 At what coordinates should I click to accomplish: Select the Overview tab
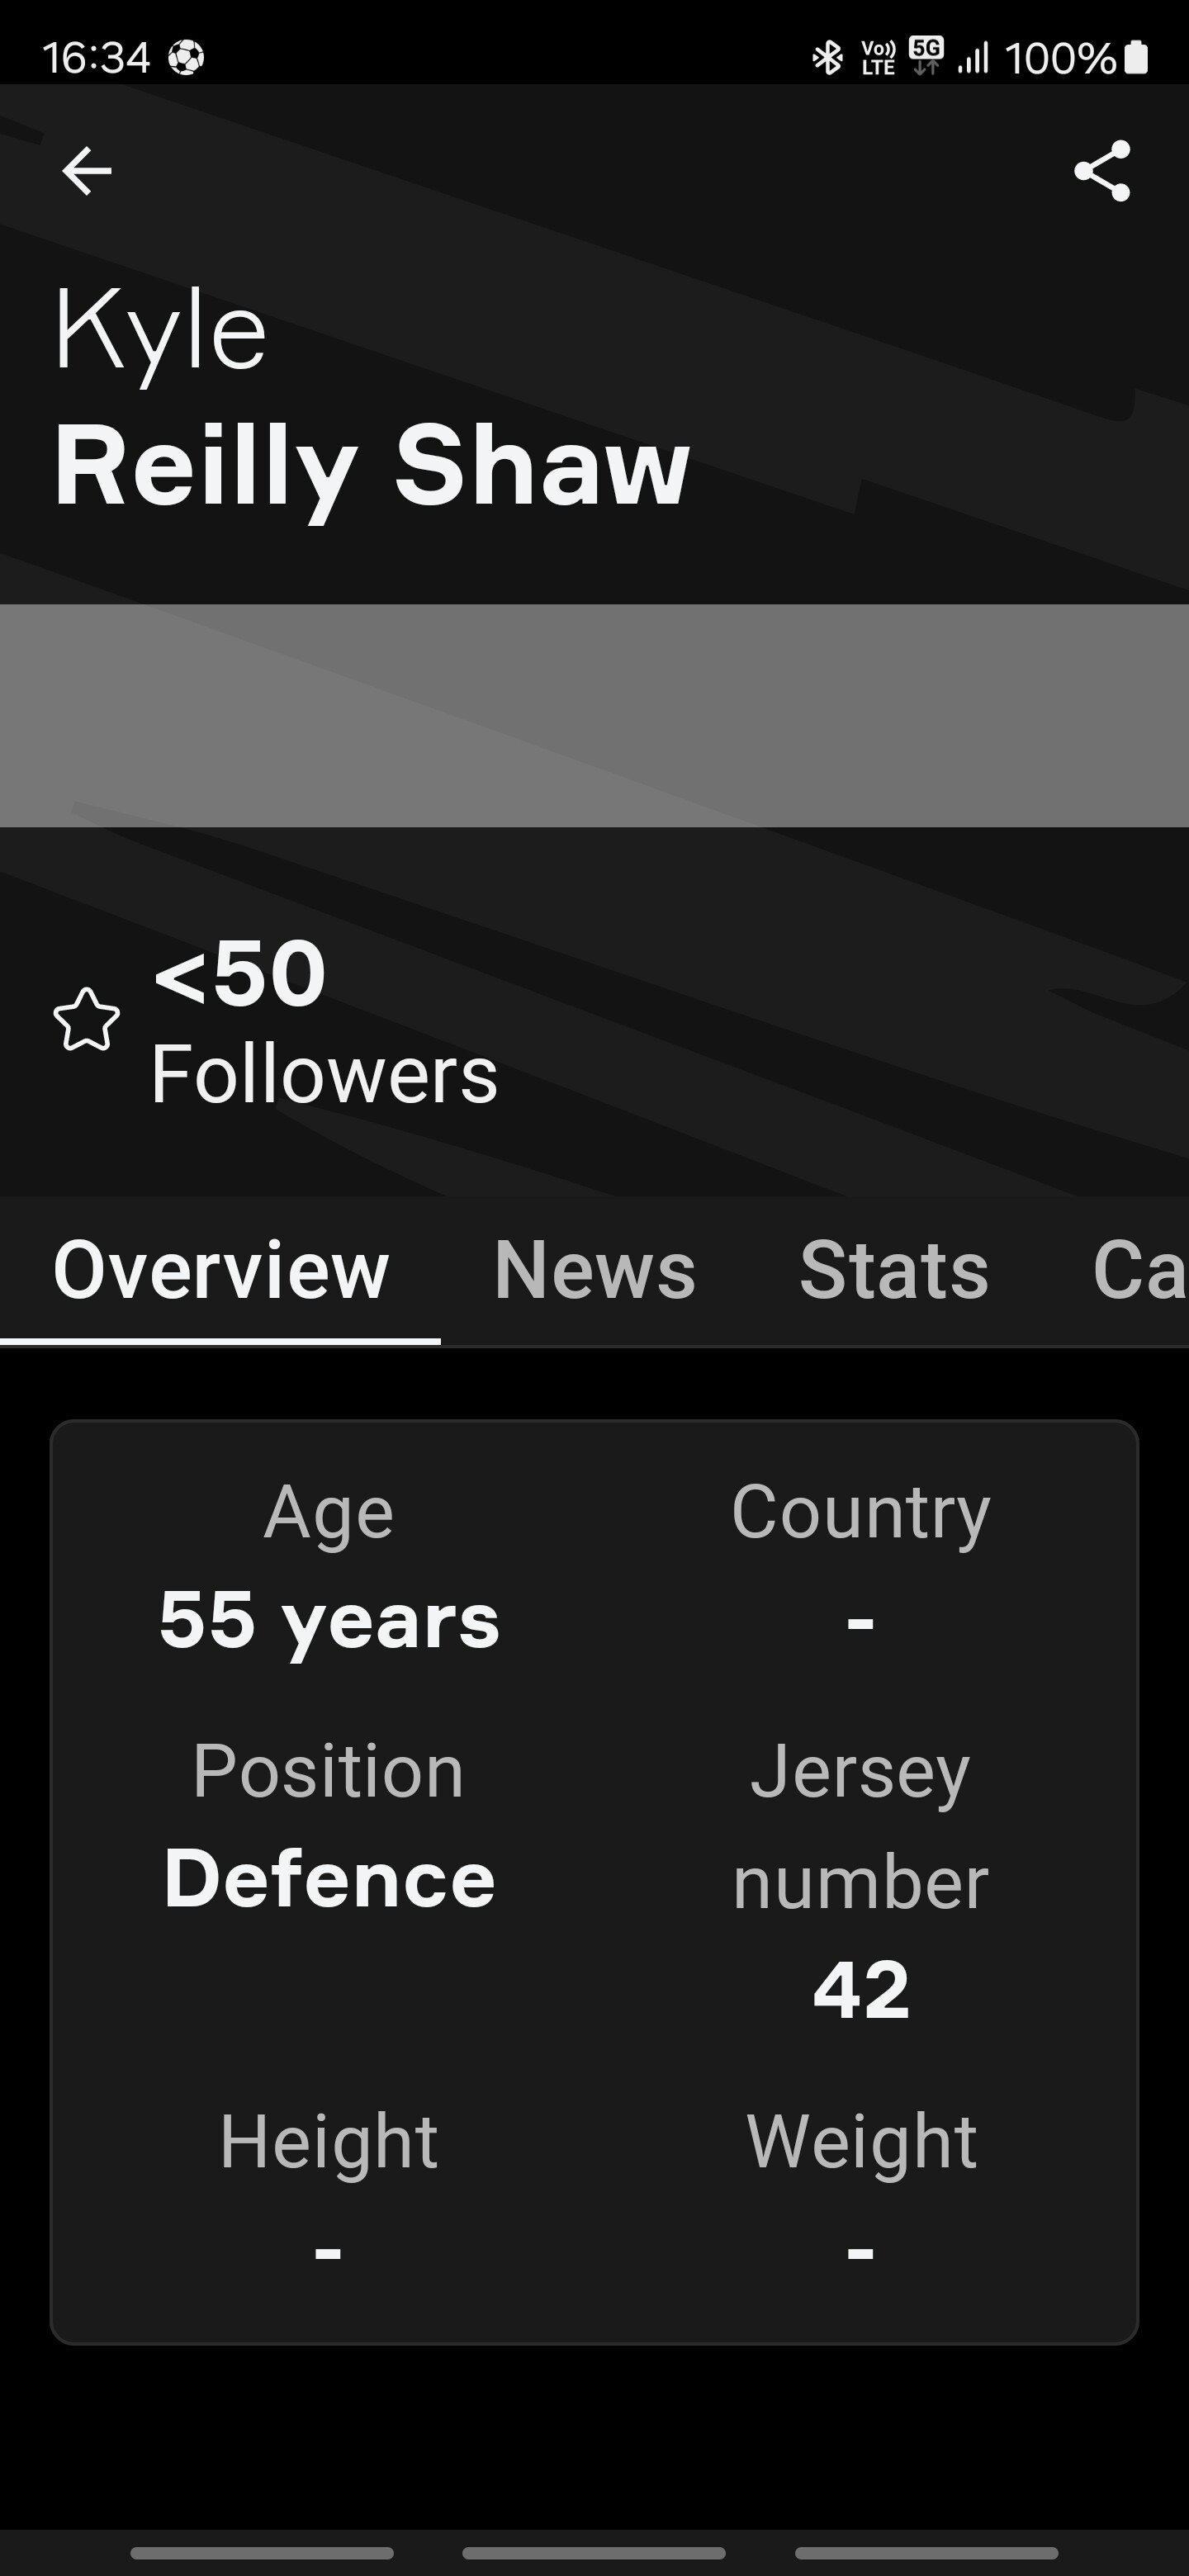coord(221,1270)
